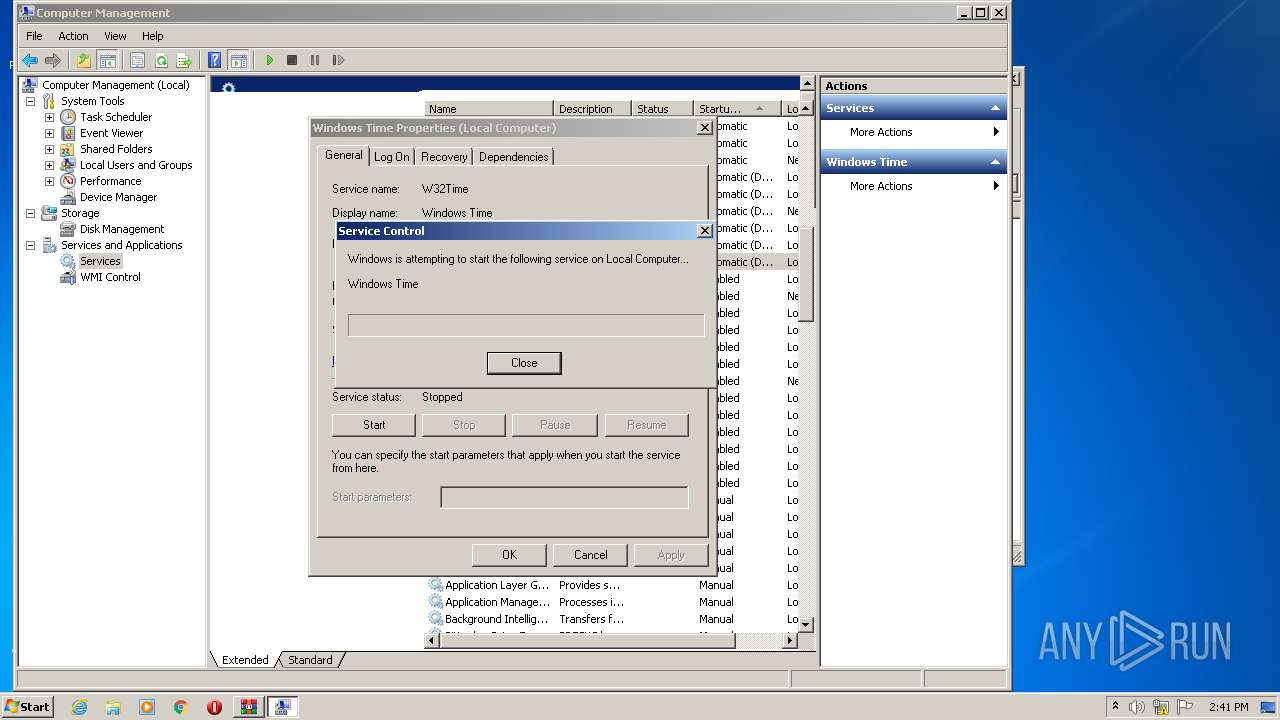This screenshot has height=720, width=1280.
Task: Select Disk Management in the tree
Action: (122, 229)
